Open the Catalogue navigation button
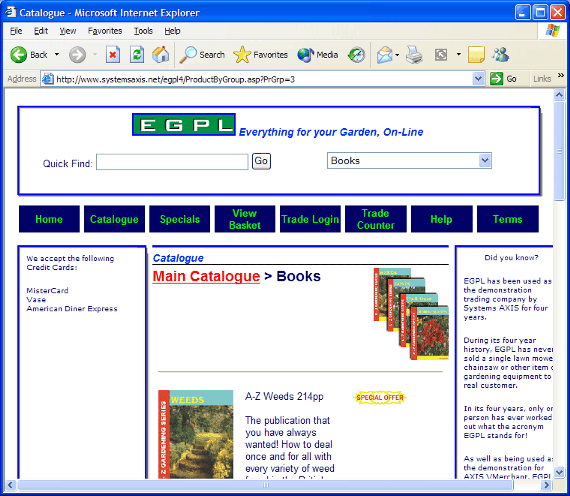 pos(114,219)
